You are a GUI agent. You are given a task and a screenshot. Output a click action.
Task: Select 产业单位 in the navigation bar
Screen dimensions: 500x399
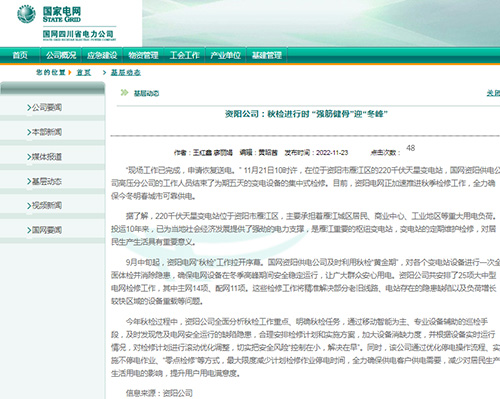[x=226, y=55]
